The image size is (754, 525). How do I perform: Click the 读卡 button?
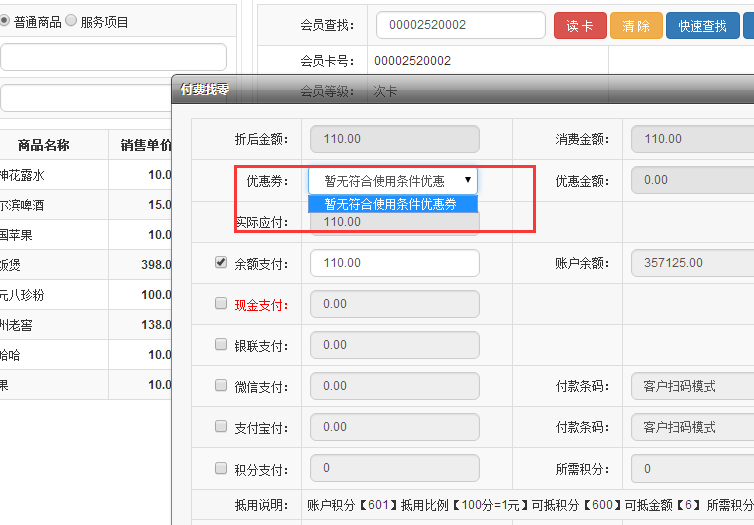[x=579, y=26]
